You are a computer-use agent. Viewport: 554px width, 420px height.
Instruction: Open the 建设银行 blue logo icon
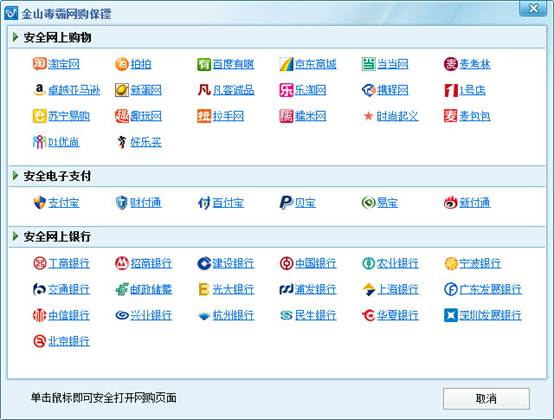coord(204,263)
